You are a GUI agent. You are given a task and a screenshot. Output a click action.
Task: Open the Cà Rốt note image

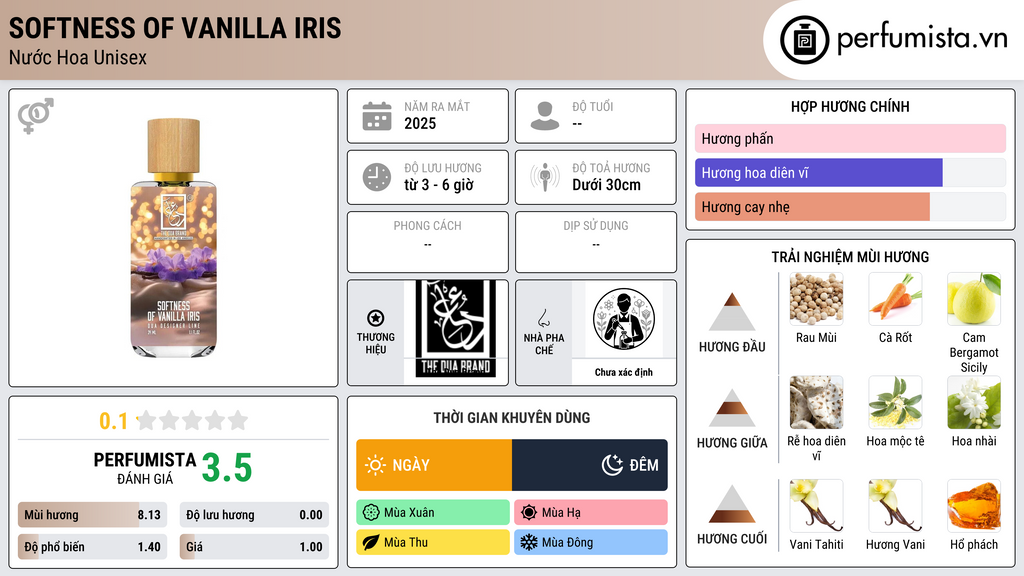tap(895, 299)
